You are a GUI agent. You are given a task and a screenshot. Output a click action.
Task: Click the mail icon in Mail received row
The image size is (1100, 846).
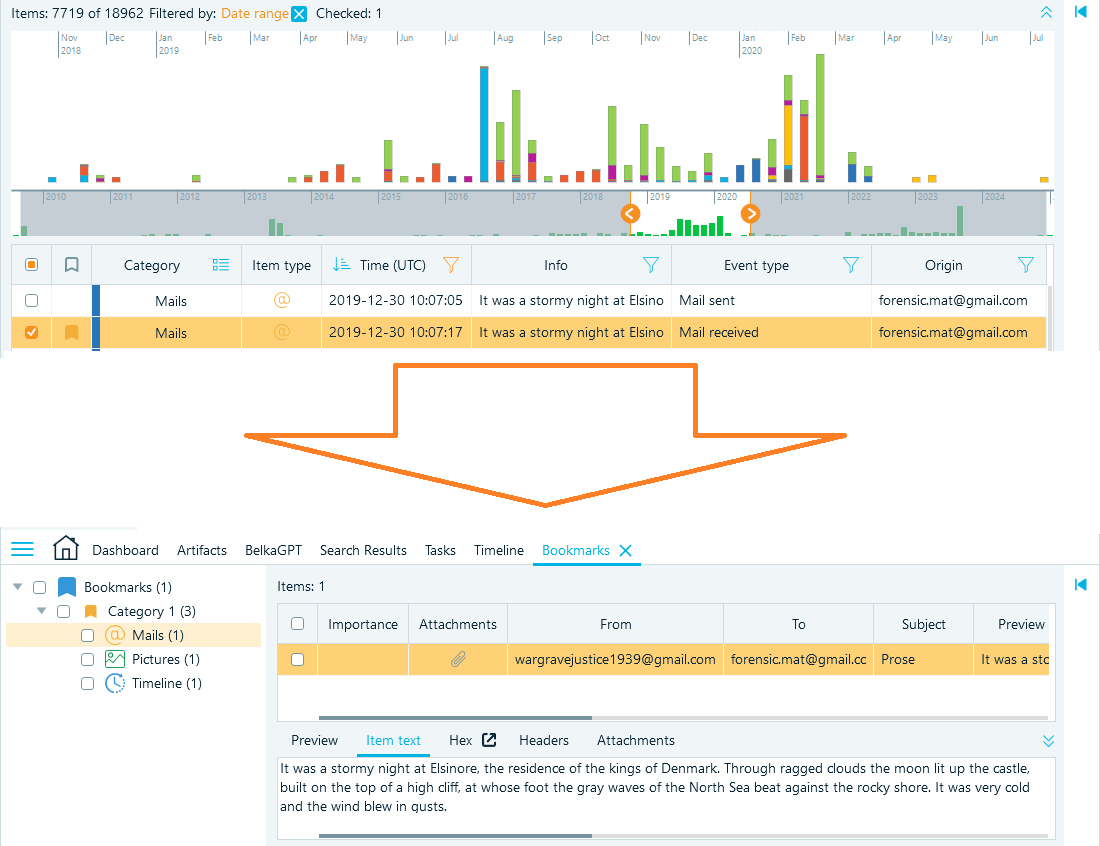pos(281,333)
